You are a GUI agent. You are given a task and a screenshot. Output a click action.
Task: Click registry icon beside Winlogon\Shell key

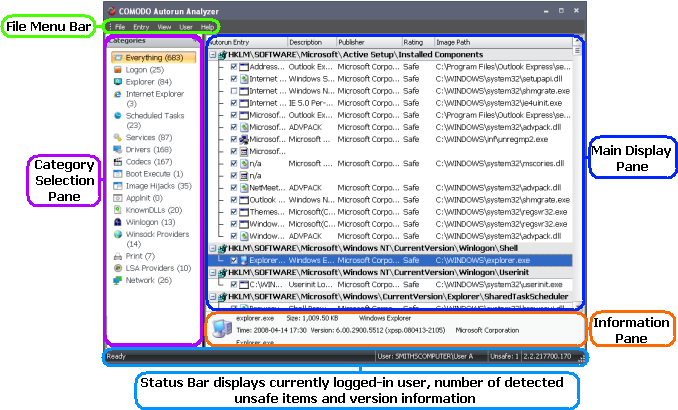click(223, 248)
